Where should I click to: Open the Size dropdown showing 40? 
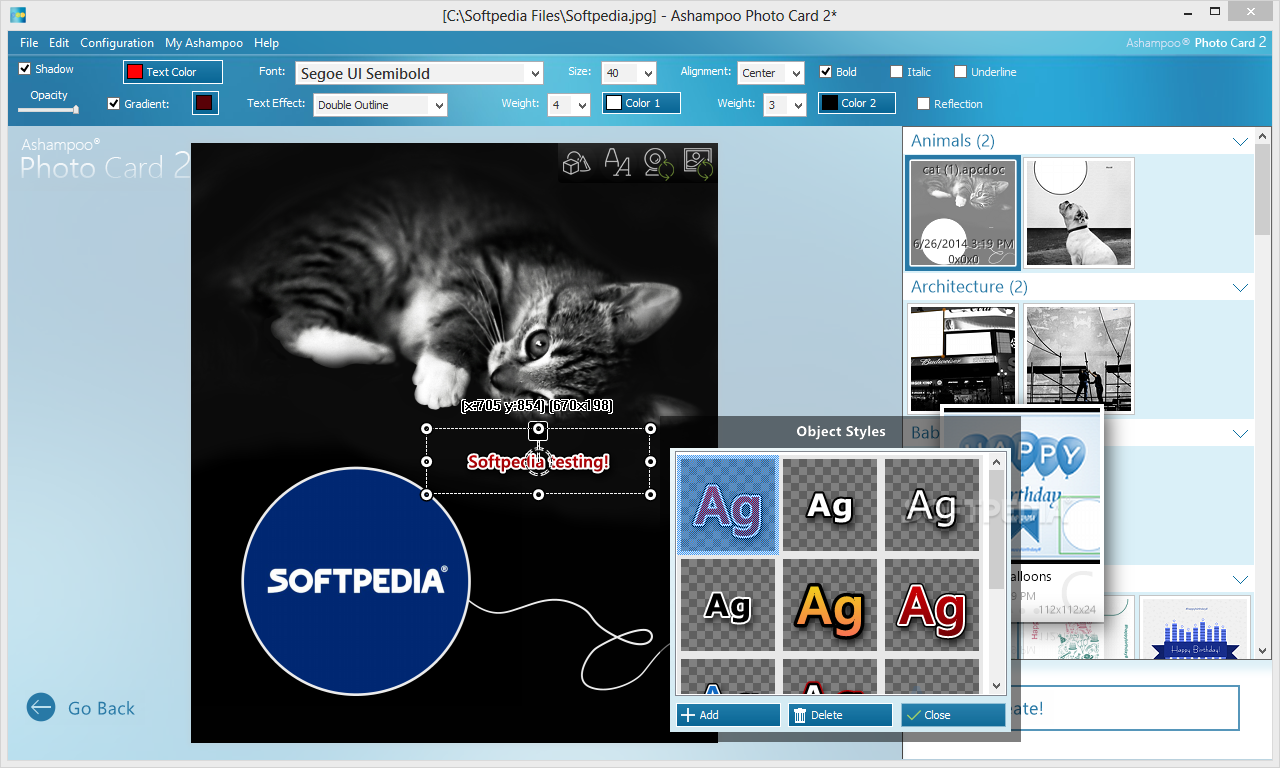[x=629, y=73]
